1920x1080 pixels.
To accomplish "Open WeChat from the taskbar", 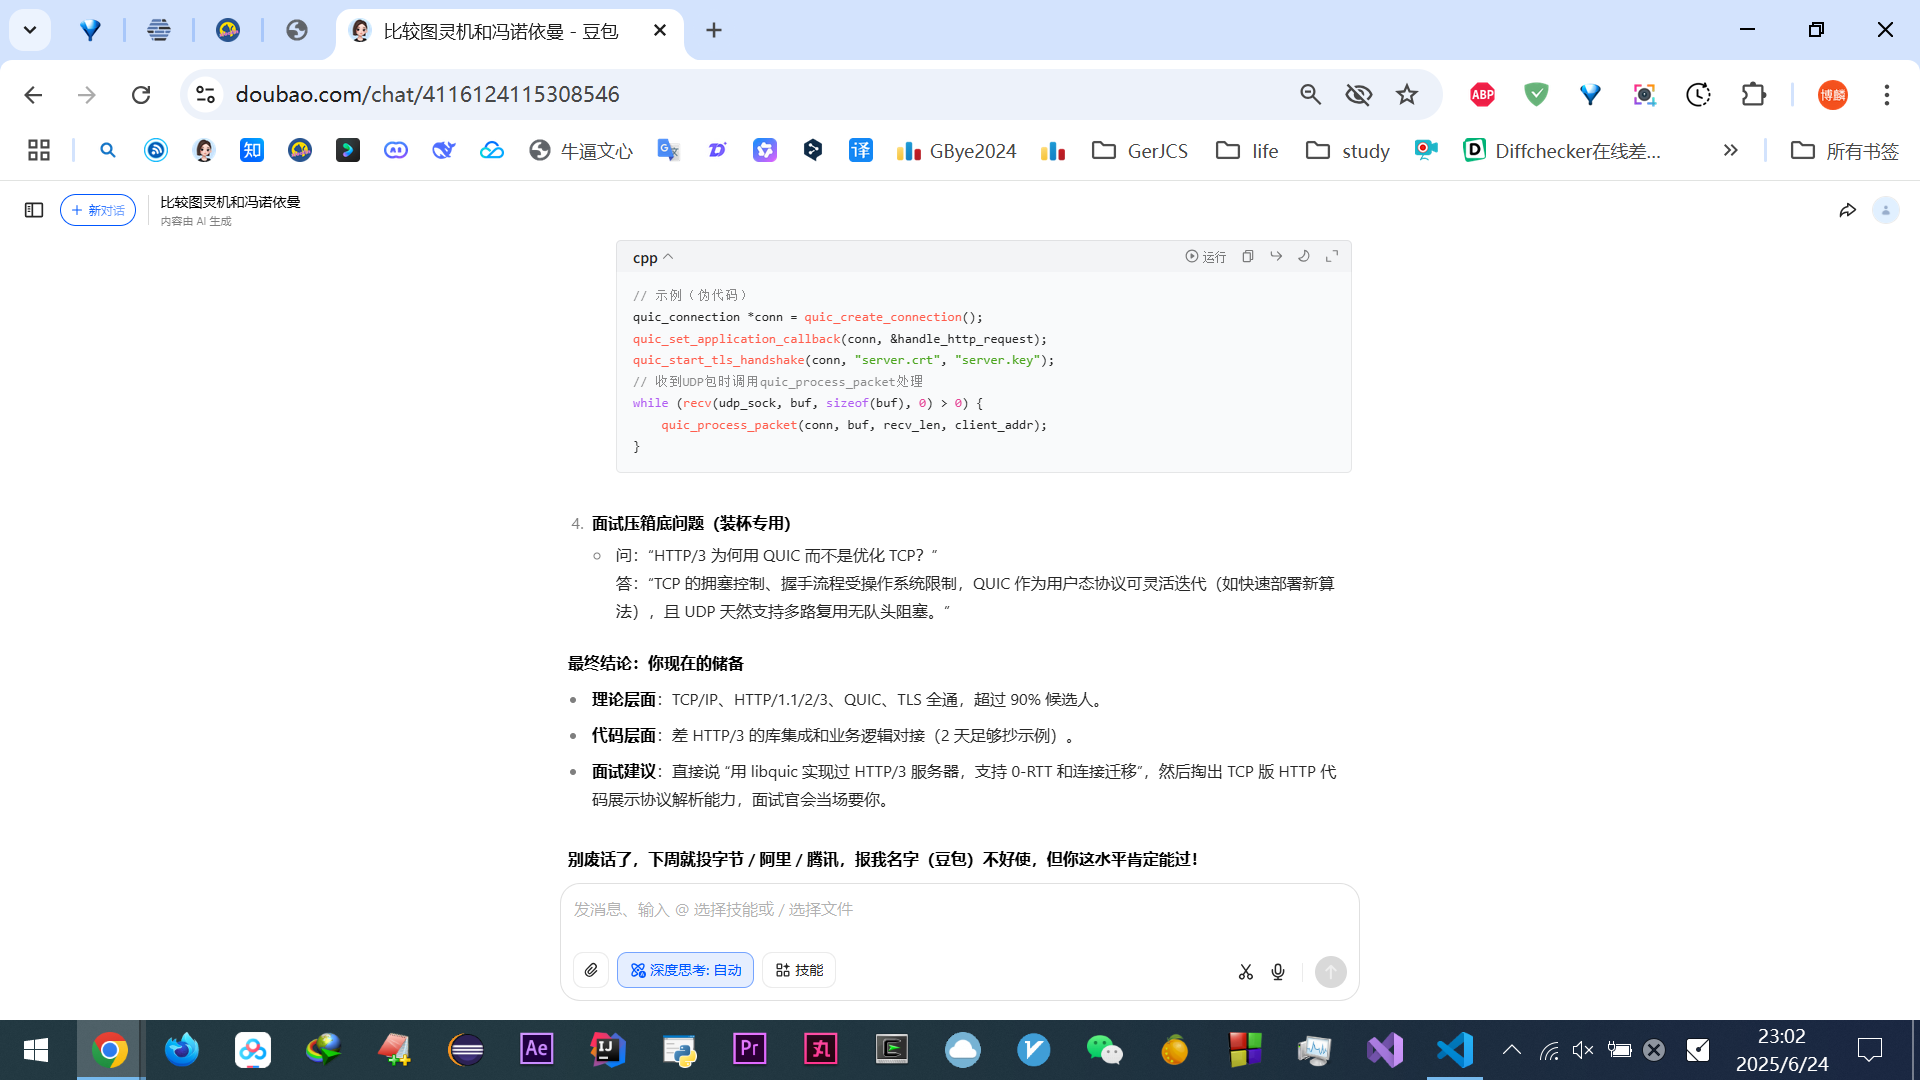I will tap(1104, 1050).
